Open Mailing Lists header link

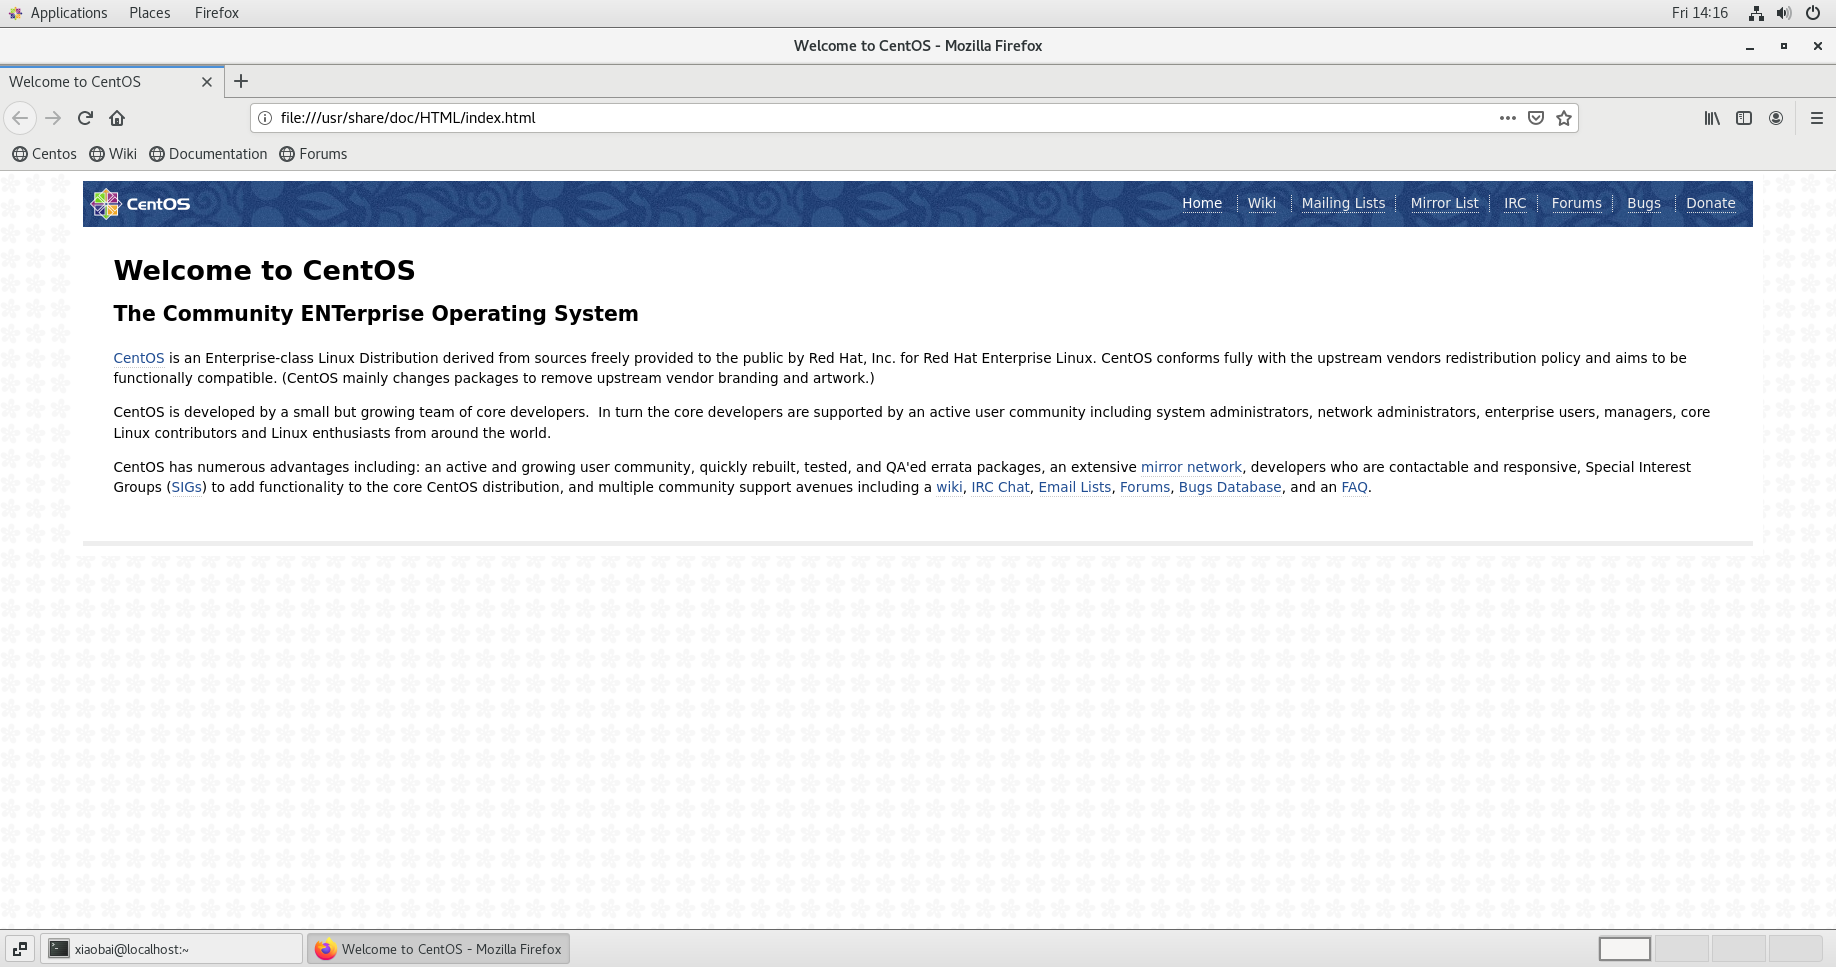(1343, 203)
